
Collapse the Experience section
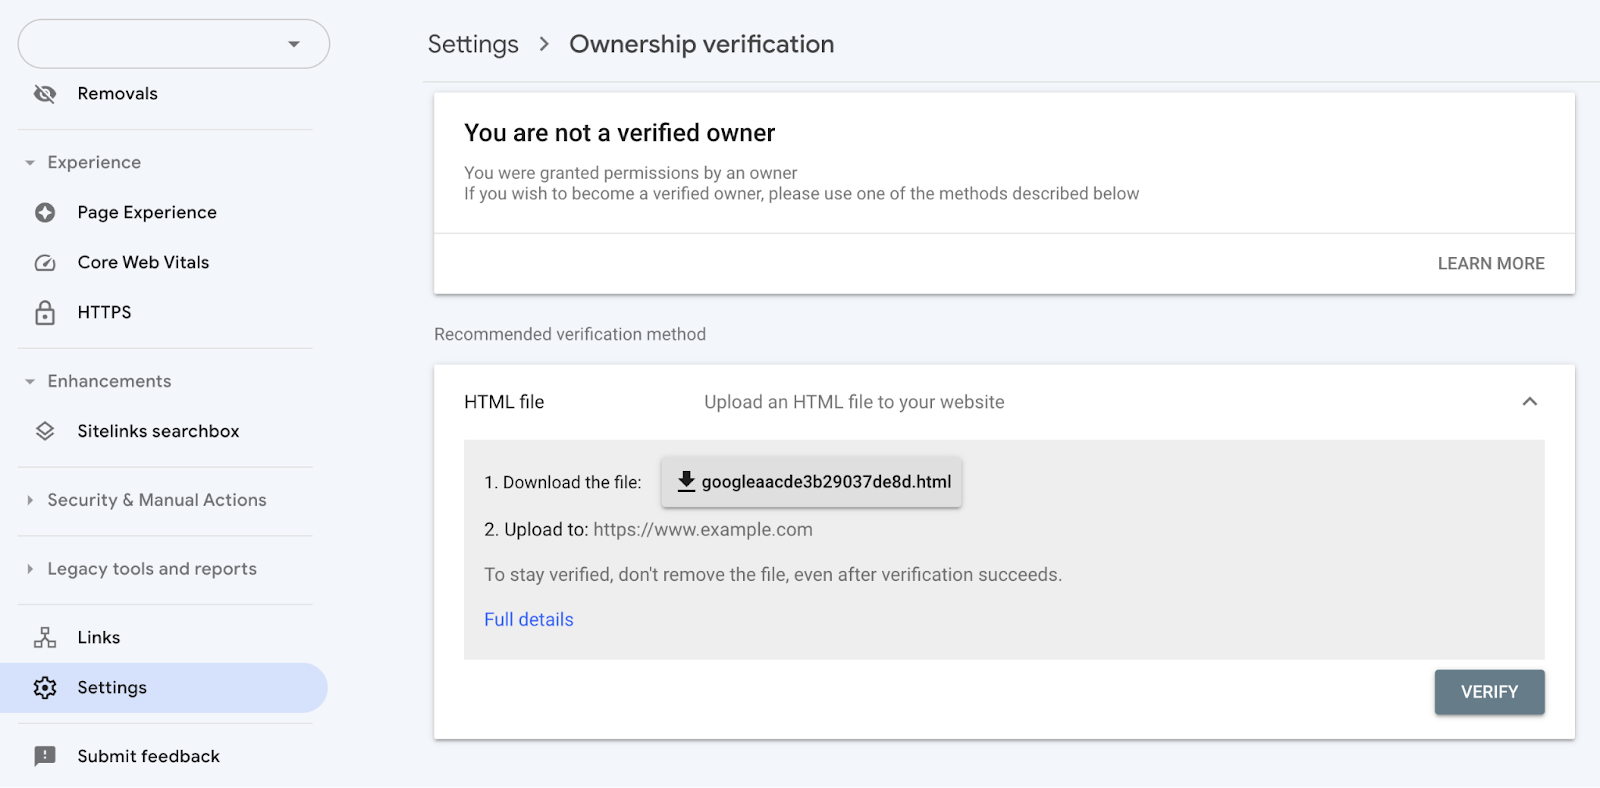click(30, 163)
